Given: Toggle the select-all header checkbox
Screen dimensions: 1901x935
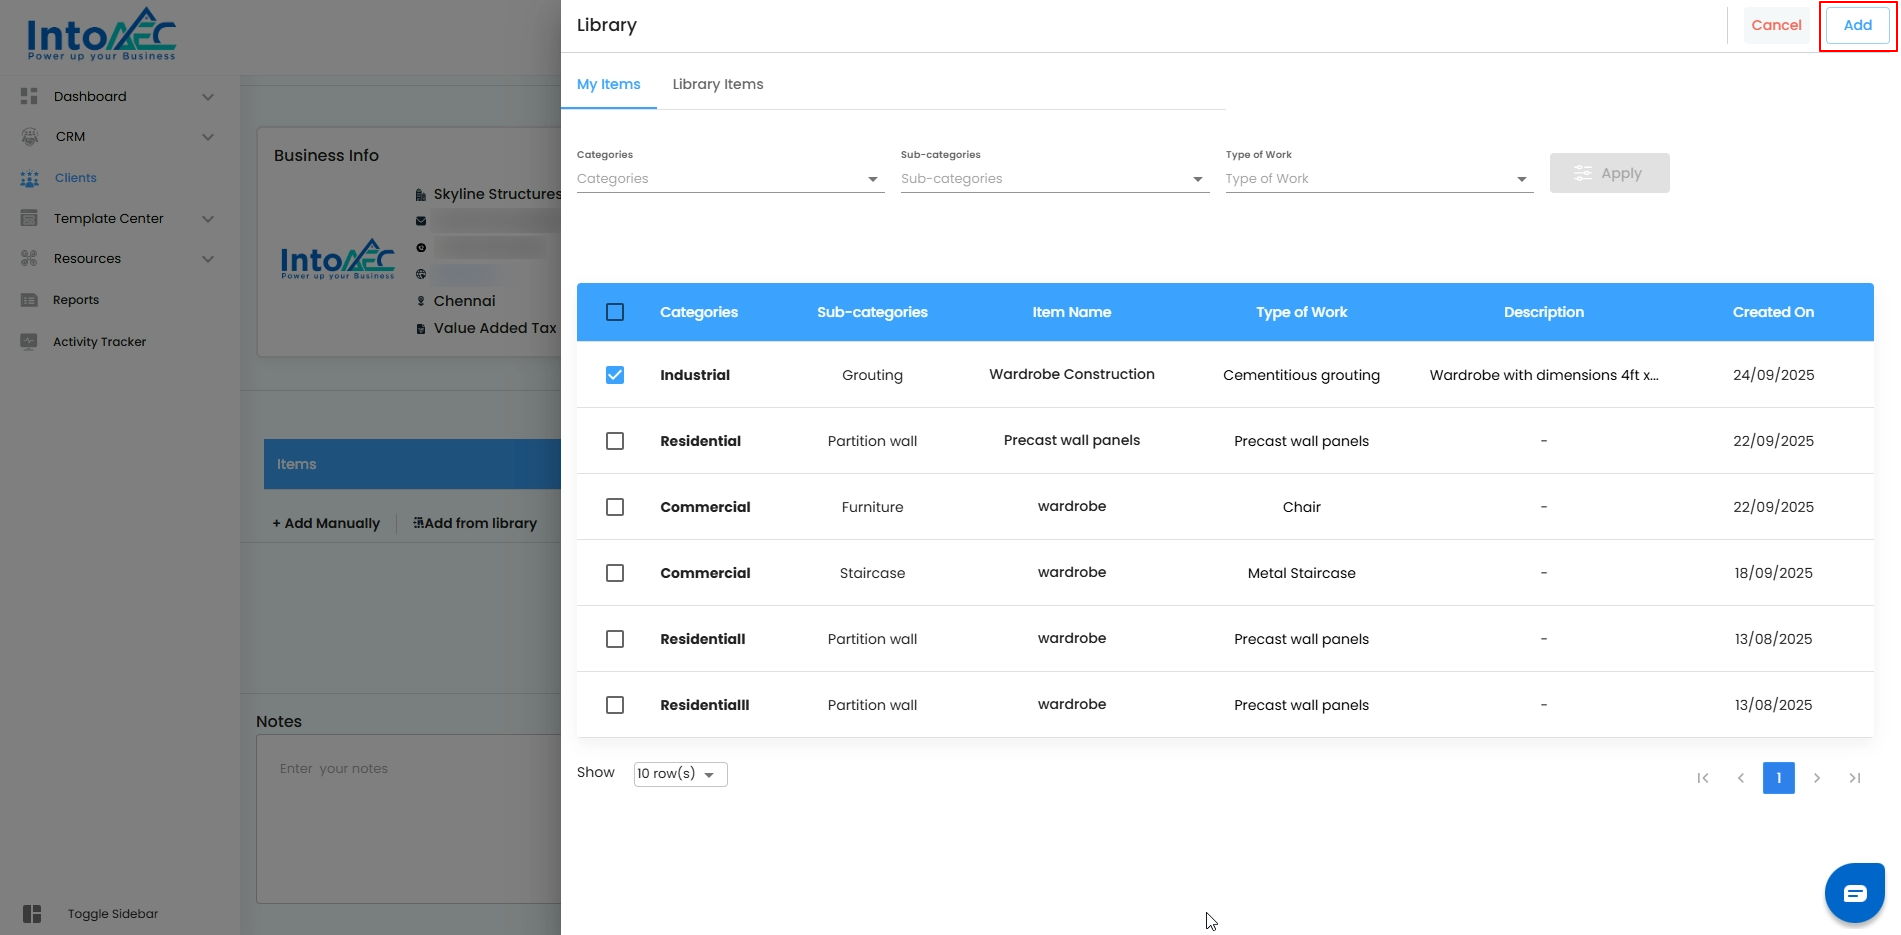Looking at the screenshot, I should coord(615,312).
